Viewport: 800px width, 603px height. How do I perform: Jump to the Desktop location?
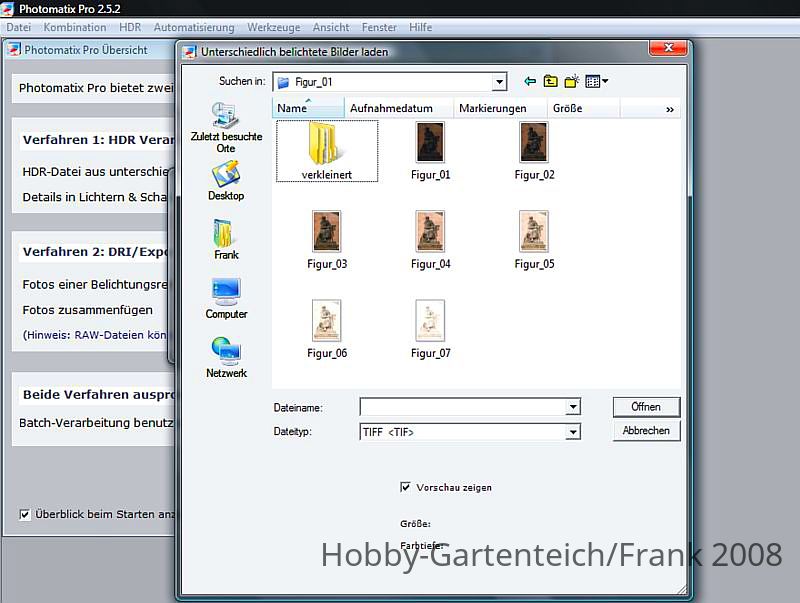[x=226, y=181]
